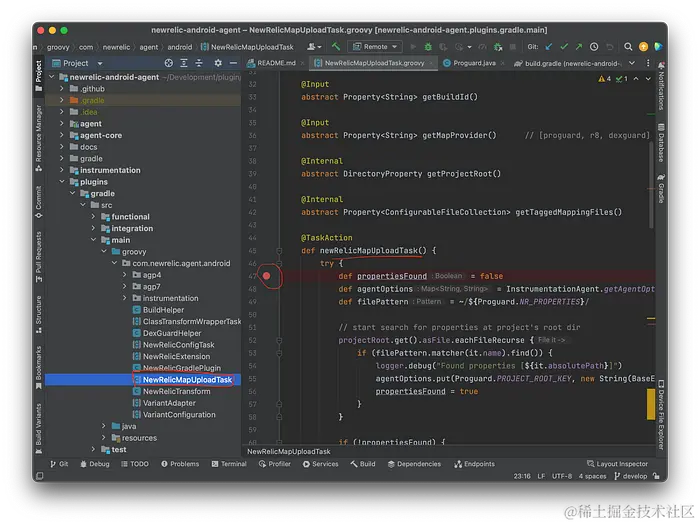The height and width of the screenshot is (525, 700).
Task: Open the Endpoints tool window
Action: tap(475, 464)
